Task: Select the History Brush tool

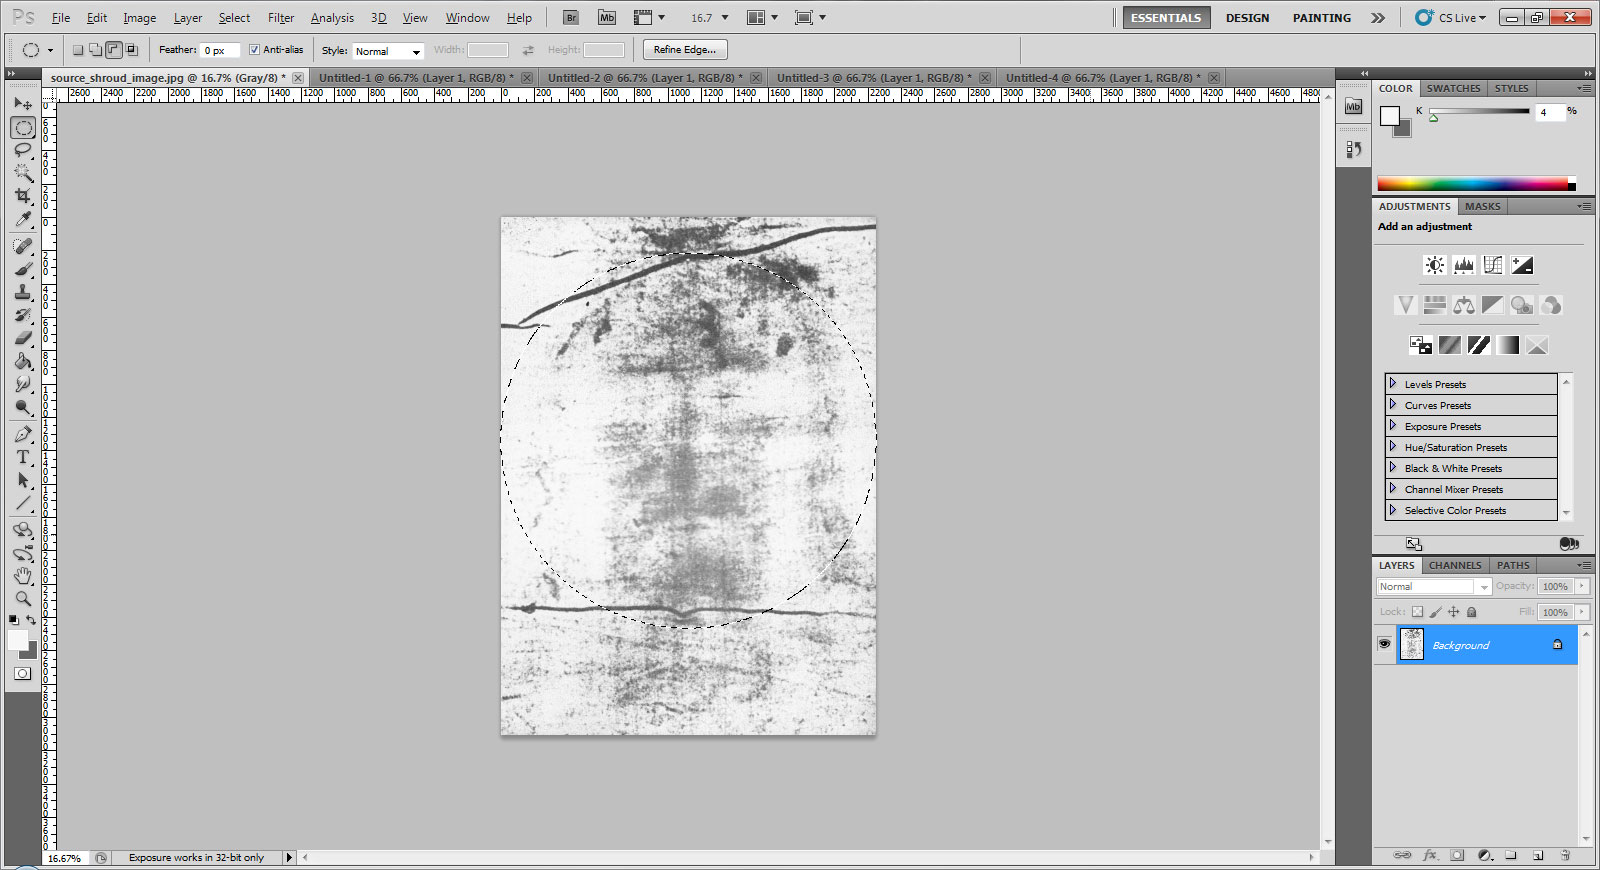Action: click(x=23, y=315)
